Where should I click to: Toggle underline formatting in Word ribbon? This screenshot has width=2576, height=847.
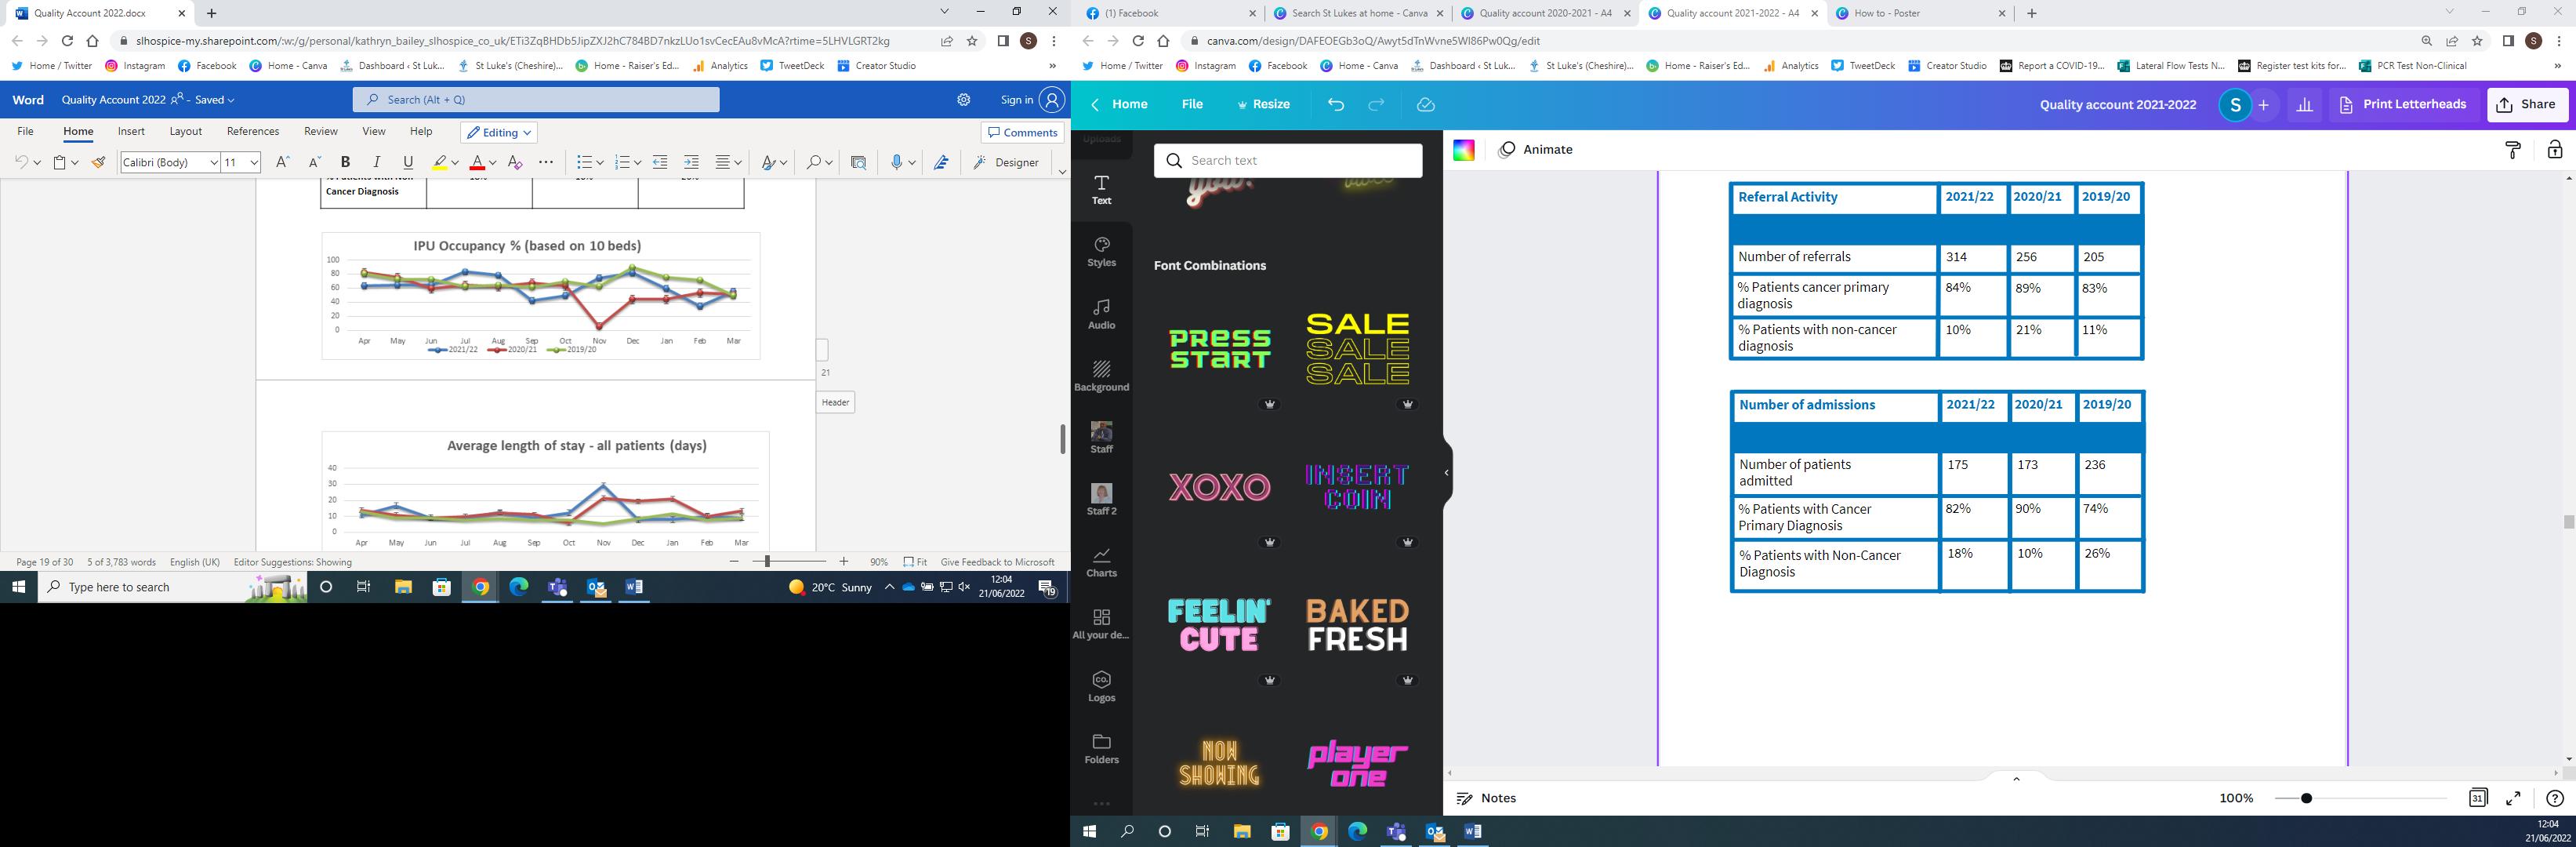click(x=407, y=162)
